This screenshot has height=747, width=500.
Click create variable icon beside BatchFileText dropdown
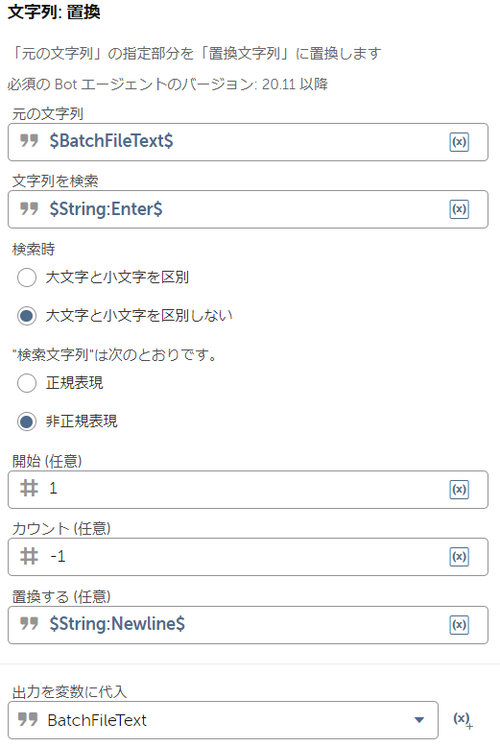coord(462,720)
